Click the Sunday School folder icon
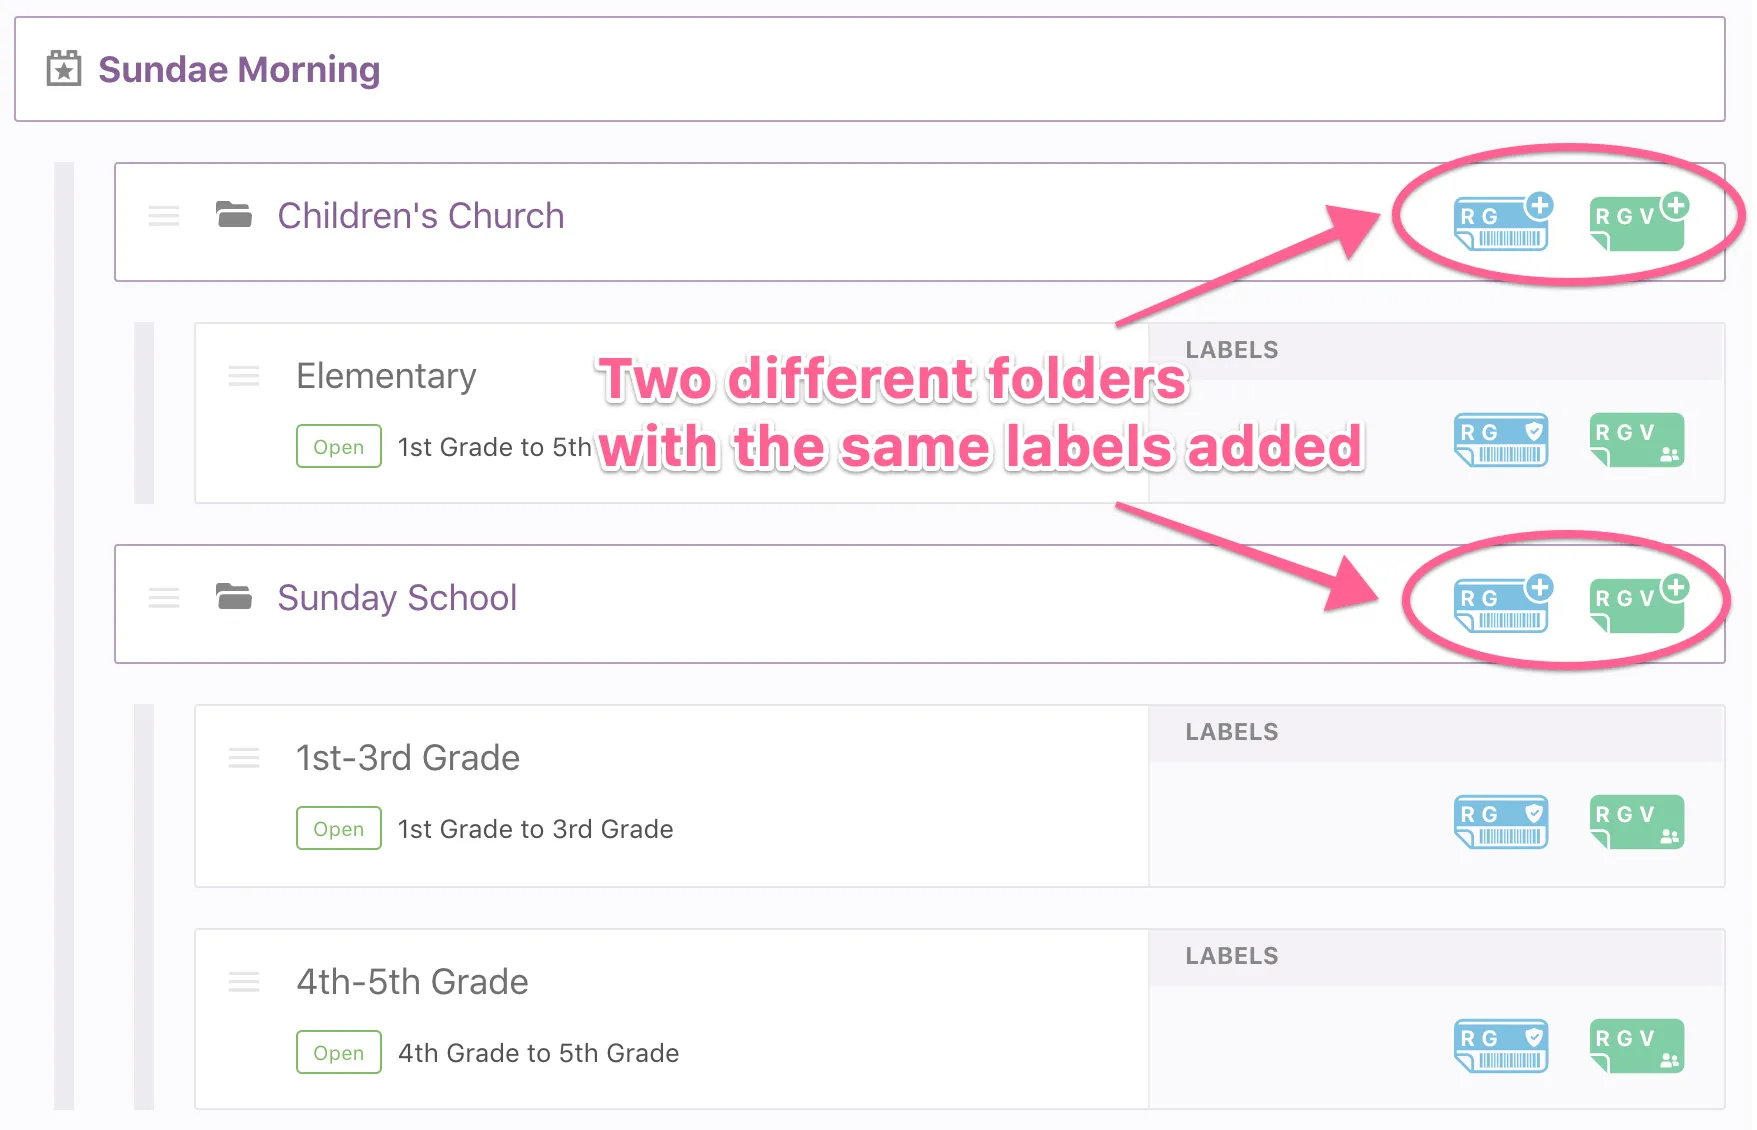Screen dimensions: 1757x1130 click(x=234, y=597)
